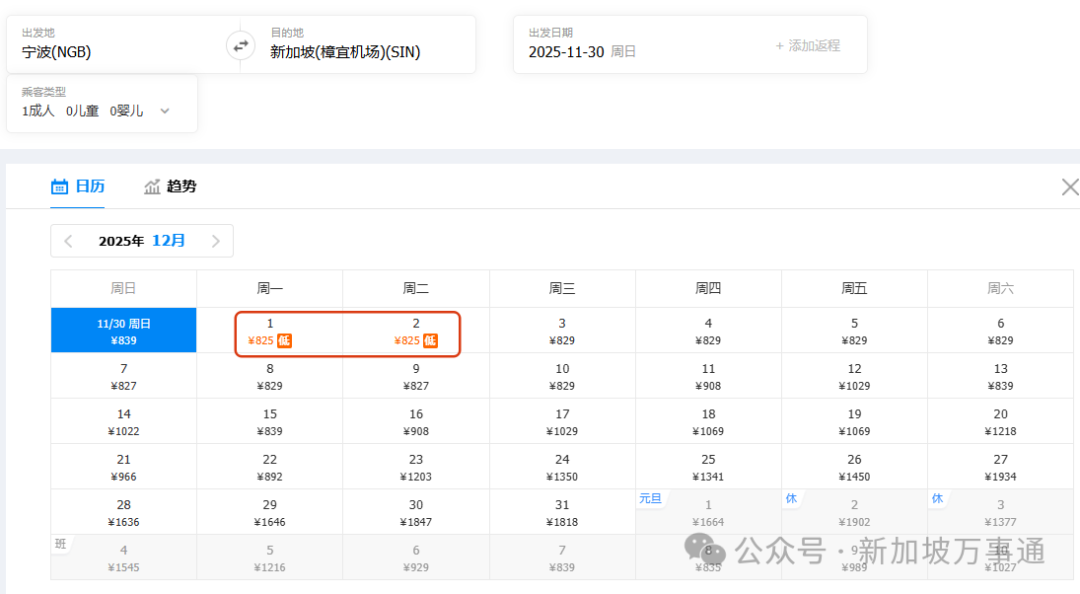Select December 12 priced ¥1029

854,376
